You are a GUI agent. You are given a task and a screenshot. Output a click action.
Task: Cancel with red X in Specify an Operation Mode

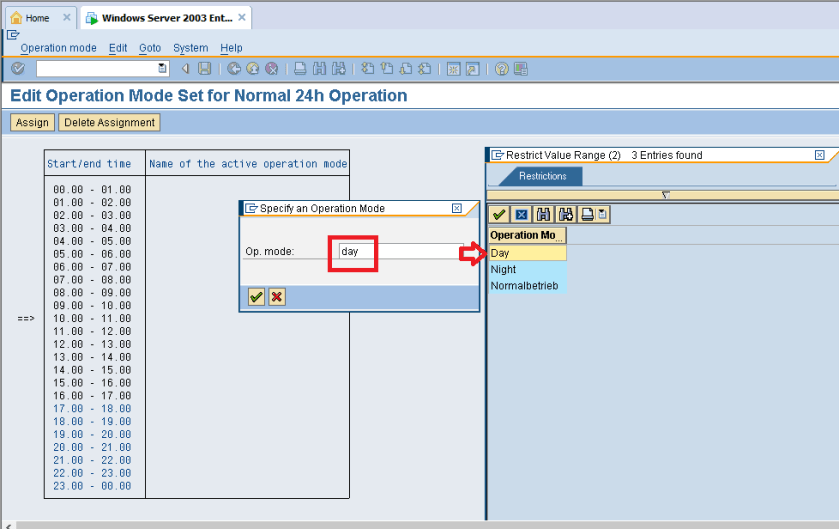[277, 296]
